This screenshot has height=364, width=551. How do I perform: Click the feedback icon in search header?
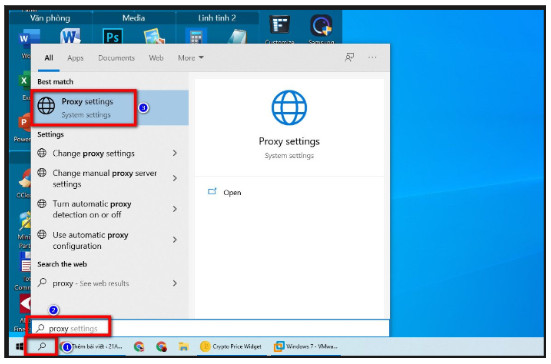point(349,57)
